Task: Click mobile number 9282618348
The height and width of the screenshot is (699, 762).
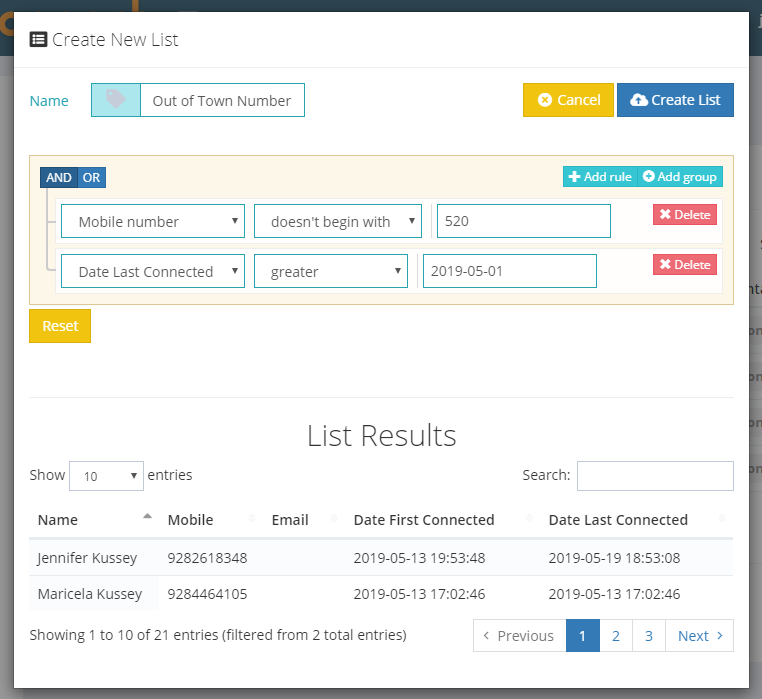Action: [207, 558]
